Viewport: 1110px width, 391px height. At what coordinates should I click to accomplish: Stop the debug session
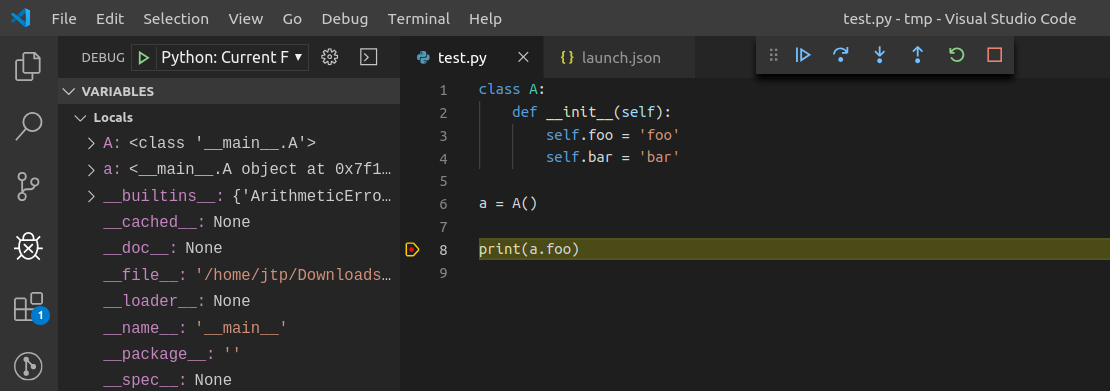click(995, 55)
